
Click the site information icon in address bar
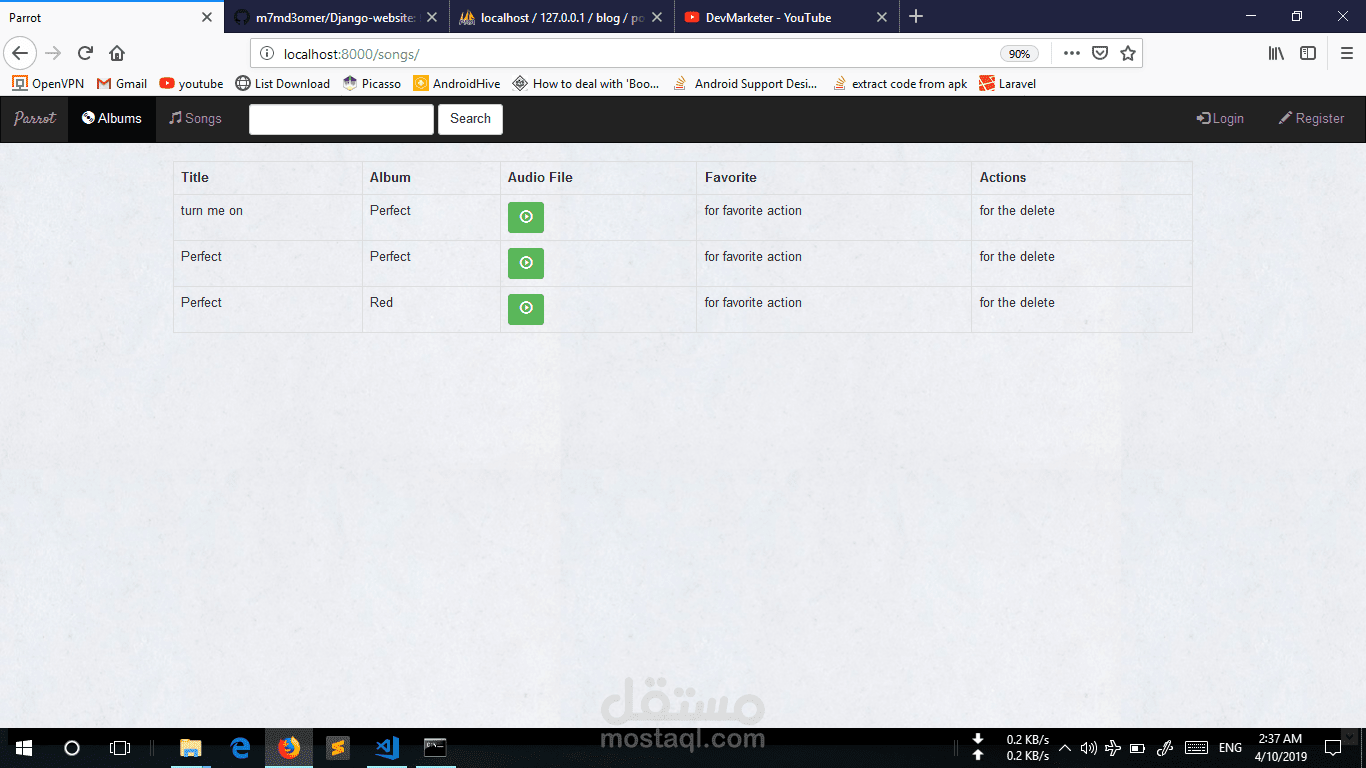point(266,54)
